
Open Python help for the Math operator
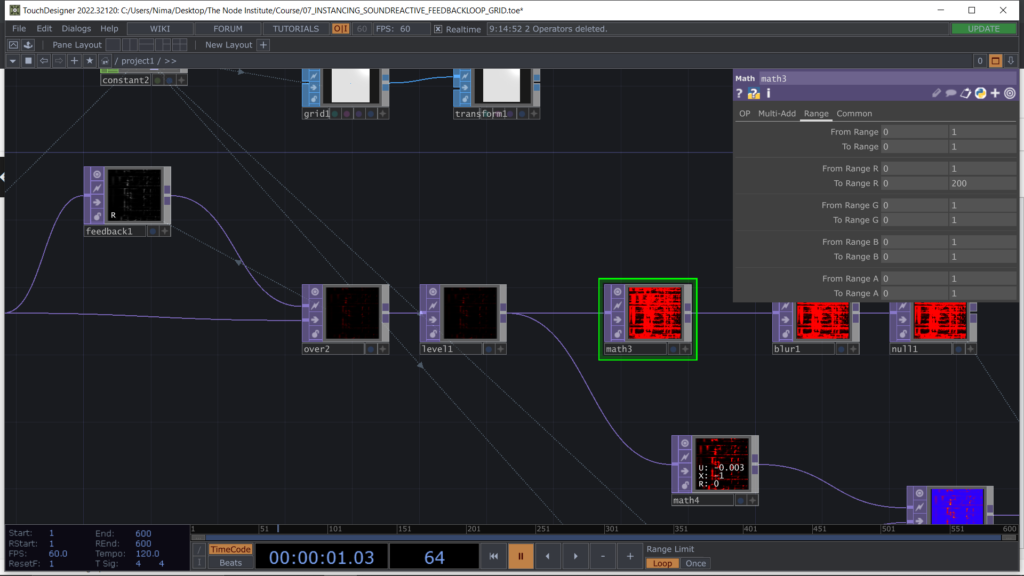(x=754, y=93)
